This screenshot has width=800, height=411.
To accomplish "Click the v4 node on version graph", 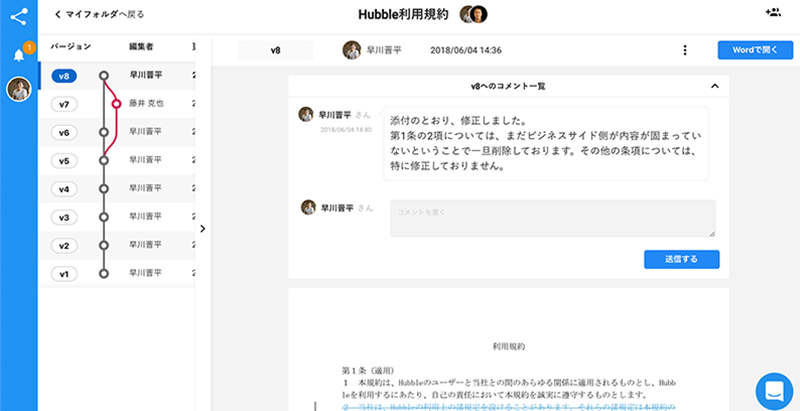I will point(104,189).
